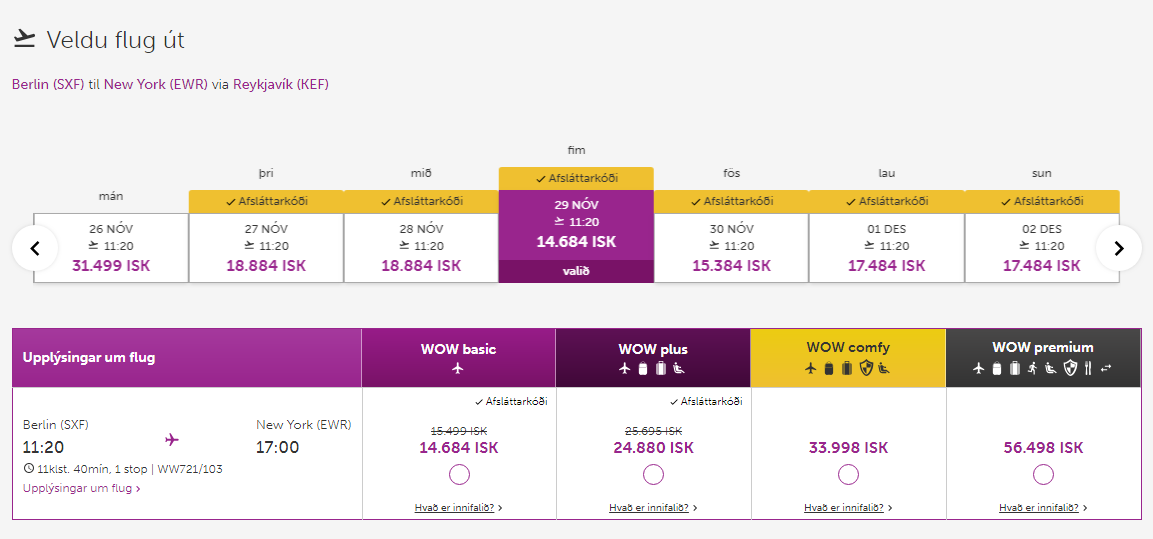Click the purple airplane icon between cities
This screenshot has width=1153, height=539.
pos(171,439)
